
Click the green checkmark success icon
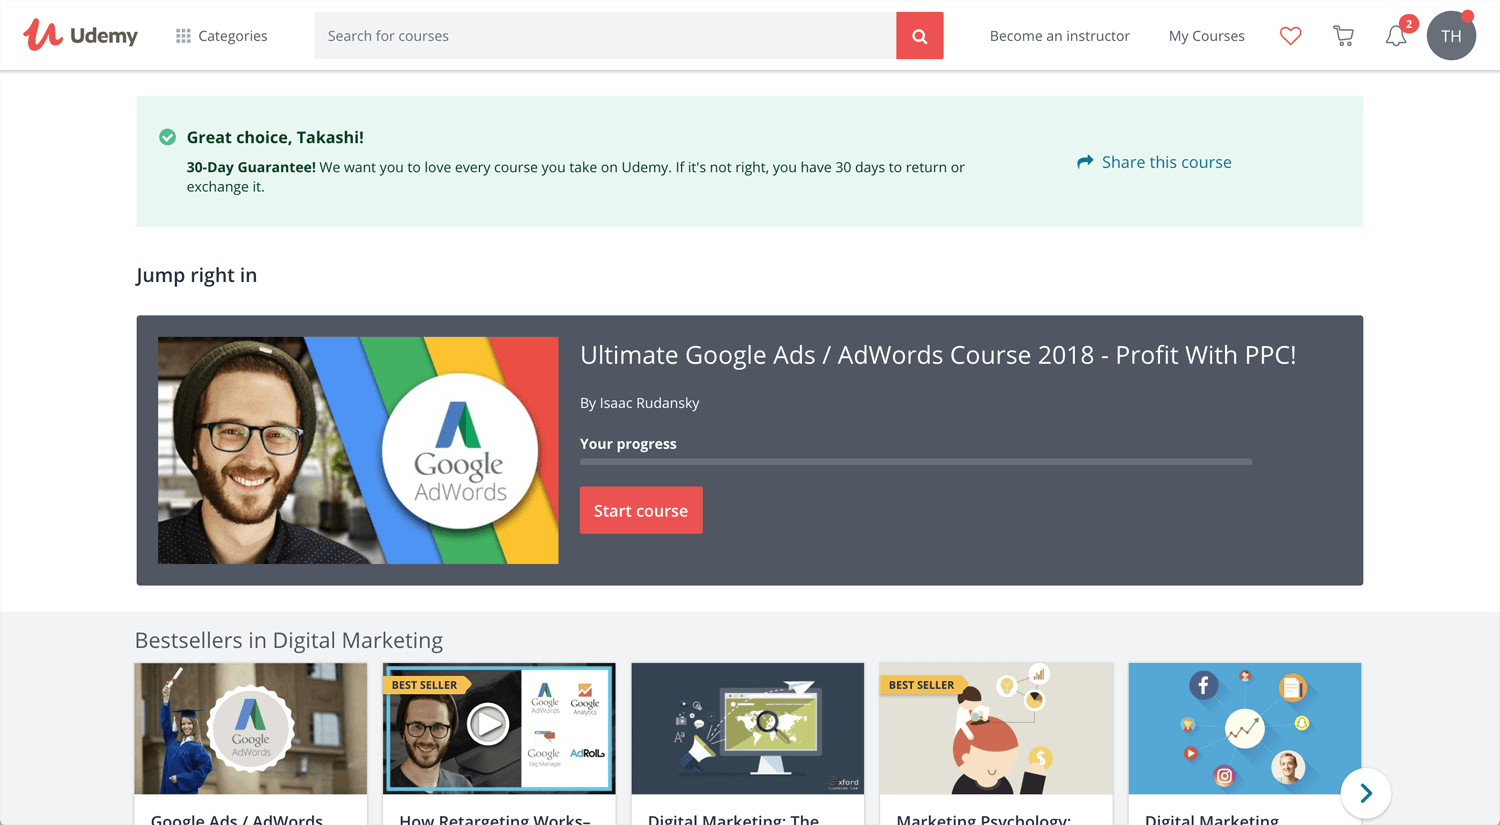tap(167, 137)
